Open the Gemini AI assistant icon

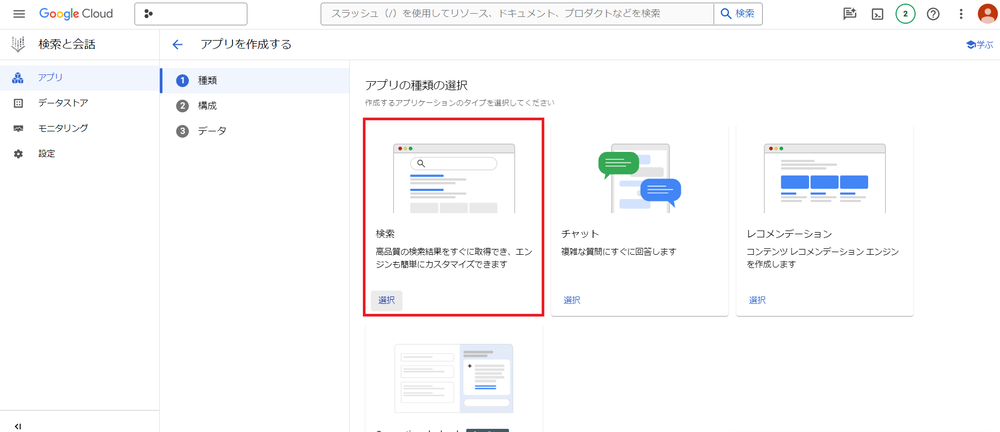(x=850, y=14)
